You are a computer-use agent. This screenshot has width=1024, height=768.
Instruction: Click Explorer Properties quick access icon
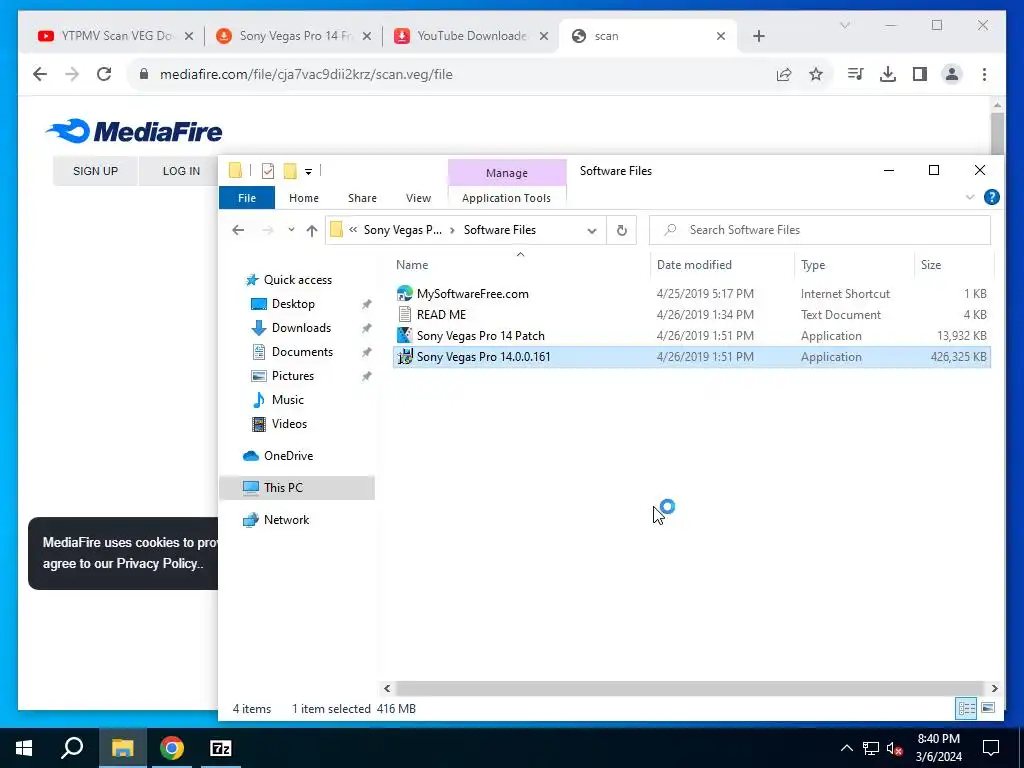268,171
